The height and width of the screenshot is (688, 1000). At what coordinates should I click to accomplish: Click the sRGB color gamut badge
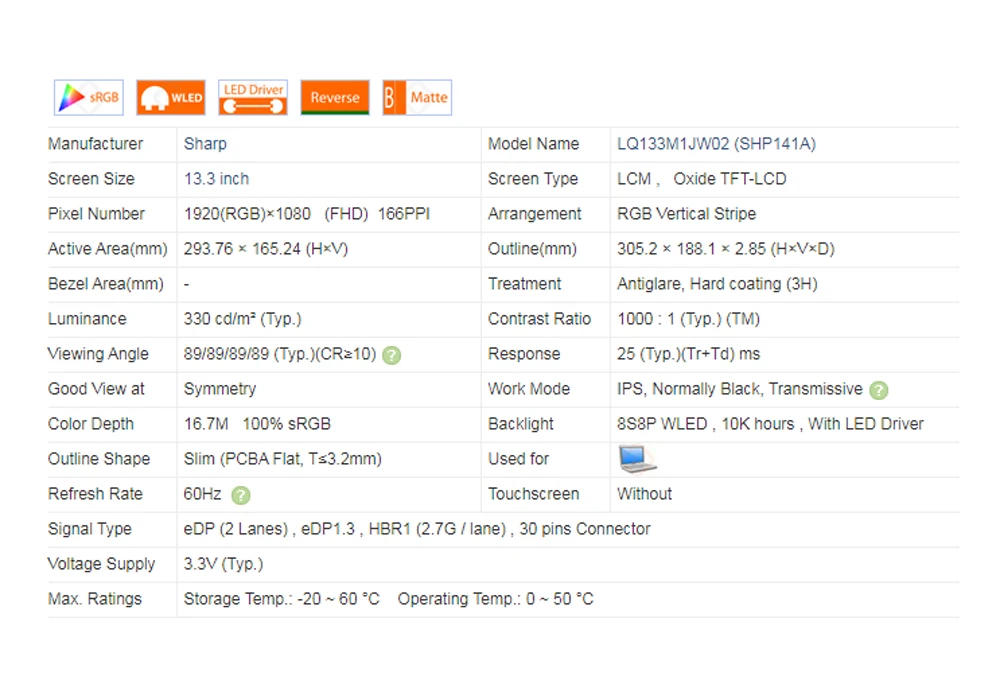(89, 98)
